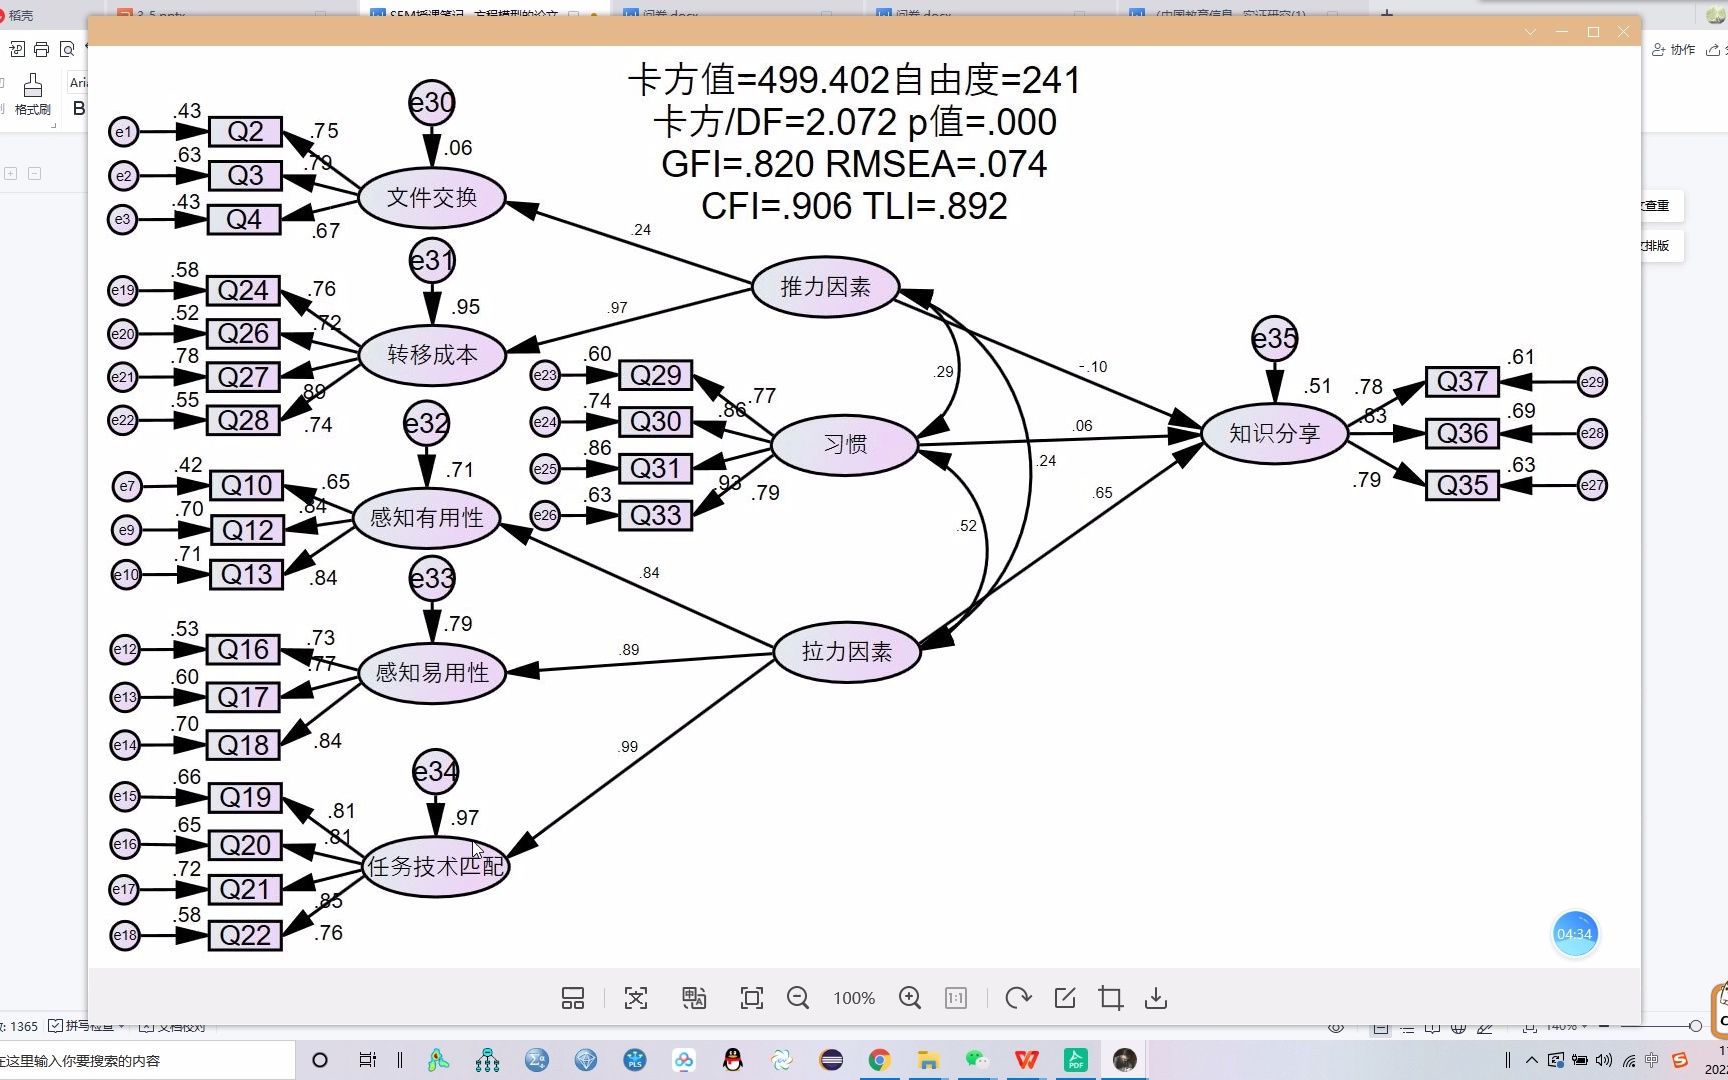Image resolution: width=1728 pixels, height=1080 pixels.
Task: Click the fullscreen view icon in viewer toolbar
Action: 752,998
